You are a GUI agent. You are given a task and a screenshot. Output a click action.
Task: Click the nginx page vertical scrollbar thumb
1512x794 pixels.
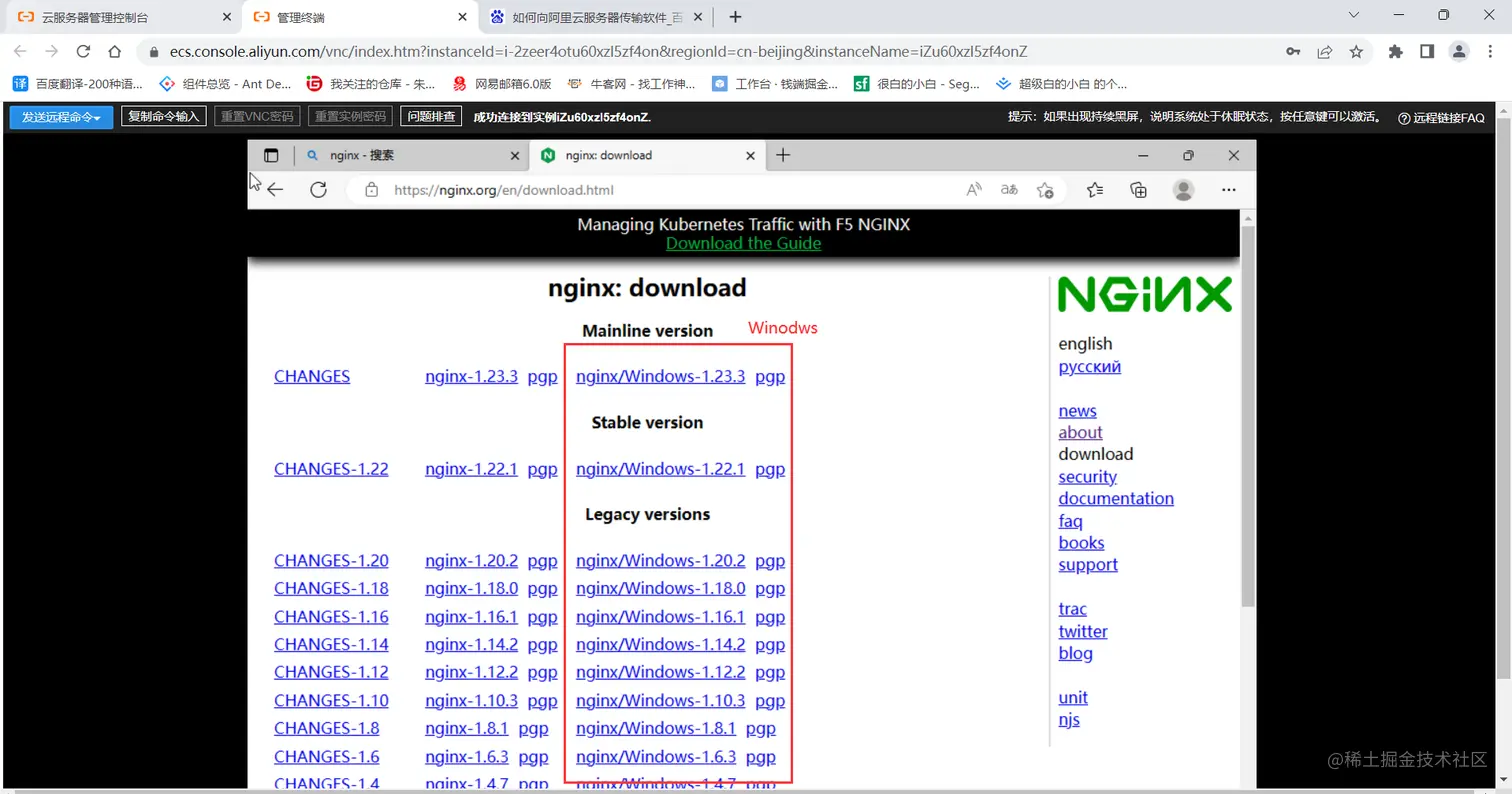point(1247,415)
